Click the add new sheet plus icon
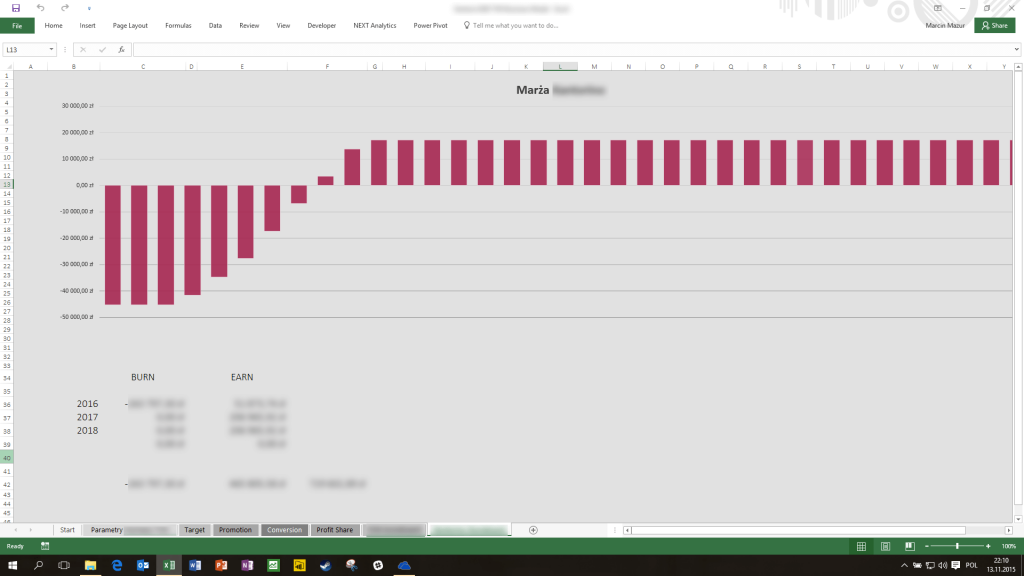 pos(533,530)
